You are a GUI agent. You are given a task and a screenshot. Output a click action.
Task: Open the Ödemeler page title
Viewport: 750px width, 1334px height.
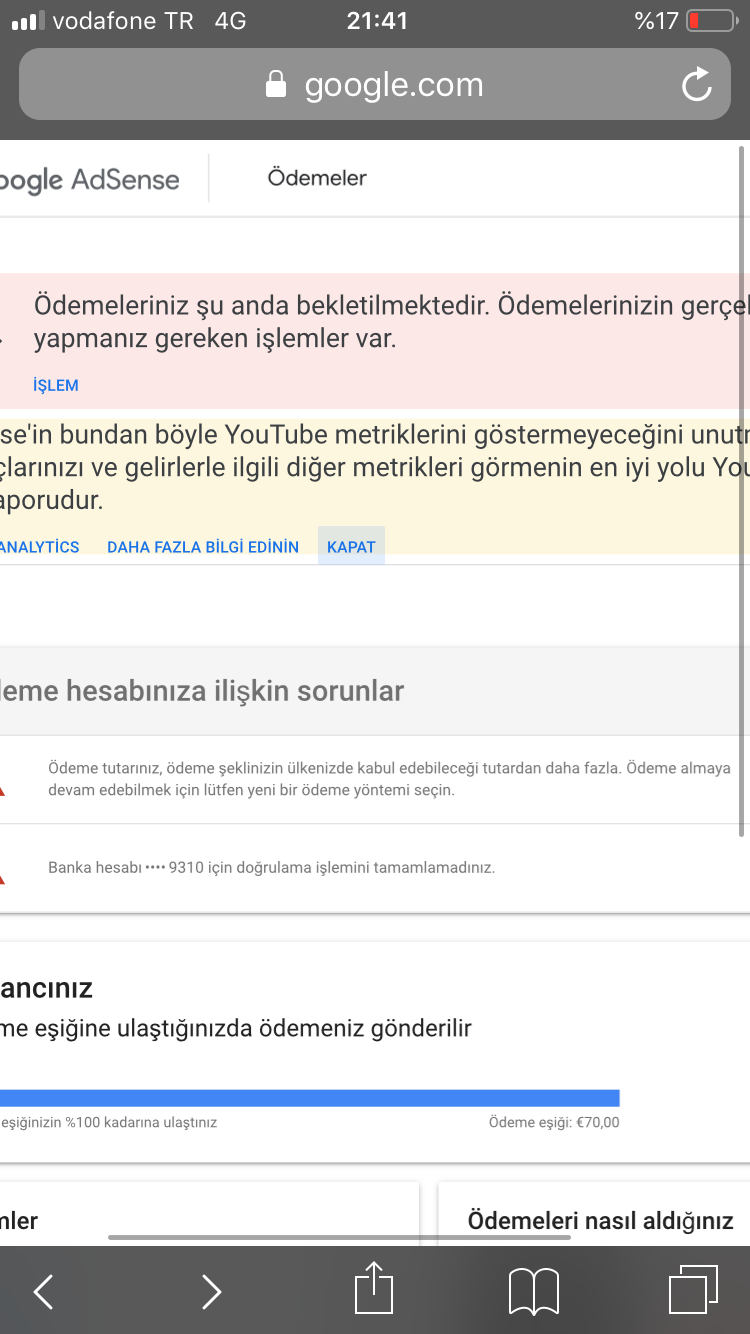[x=317, y=178]
